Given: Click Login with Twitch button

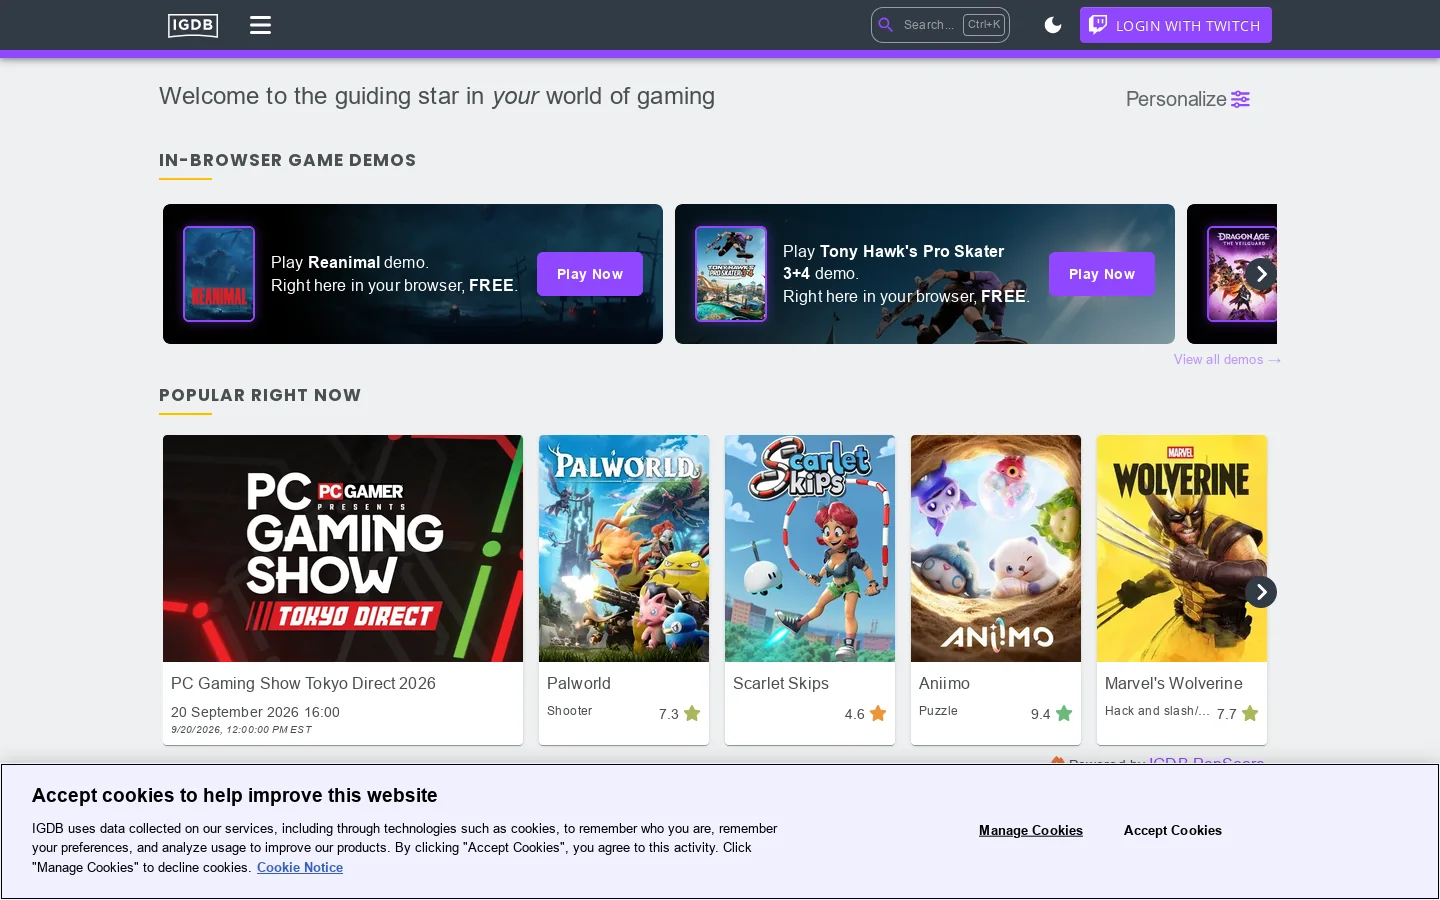Looking at the screenshot, I should (1176, 25).
